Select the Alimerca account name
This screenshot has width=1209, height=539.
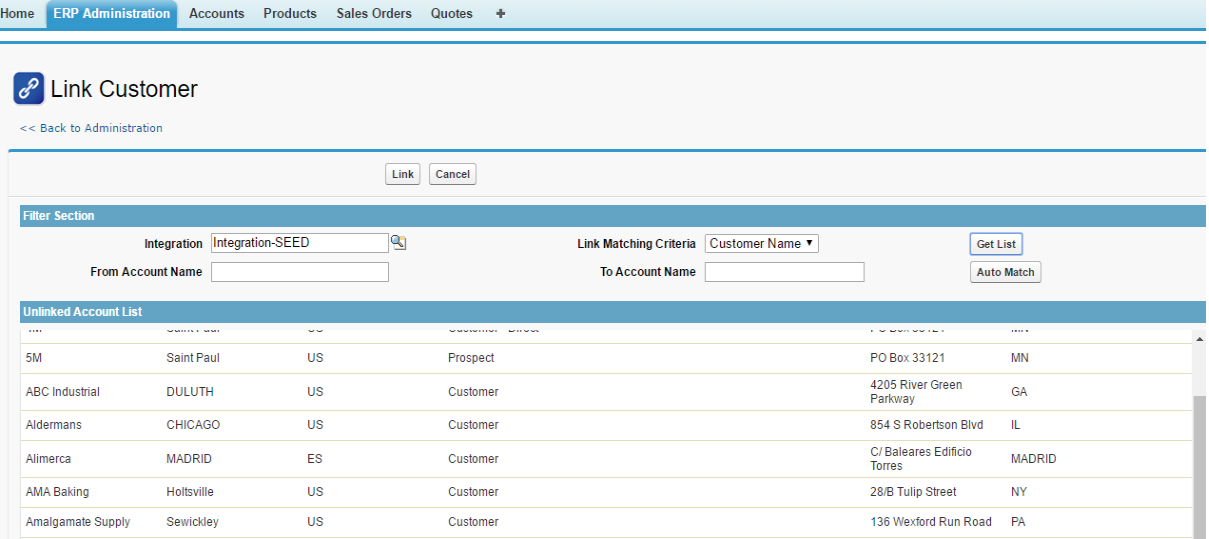click(x=48, y=459)
